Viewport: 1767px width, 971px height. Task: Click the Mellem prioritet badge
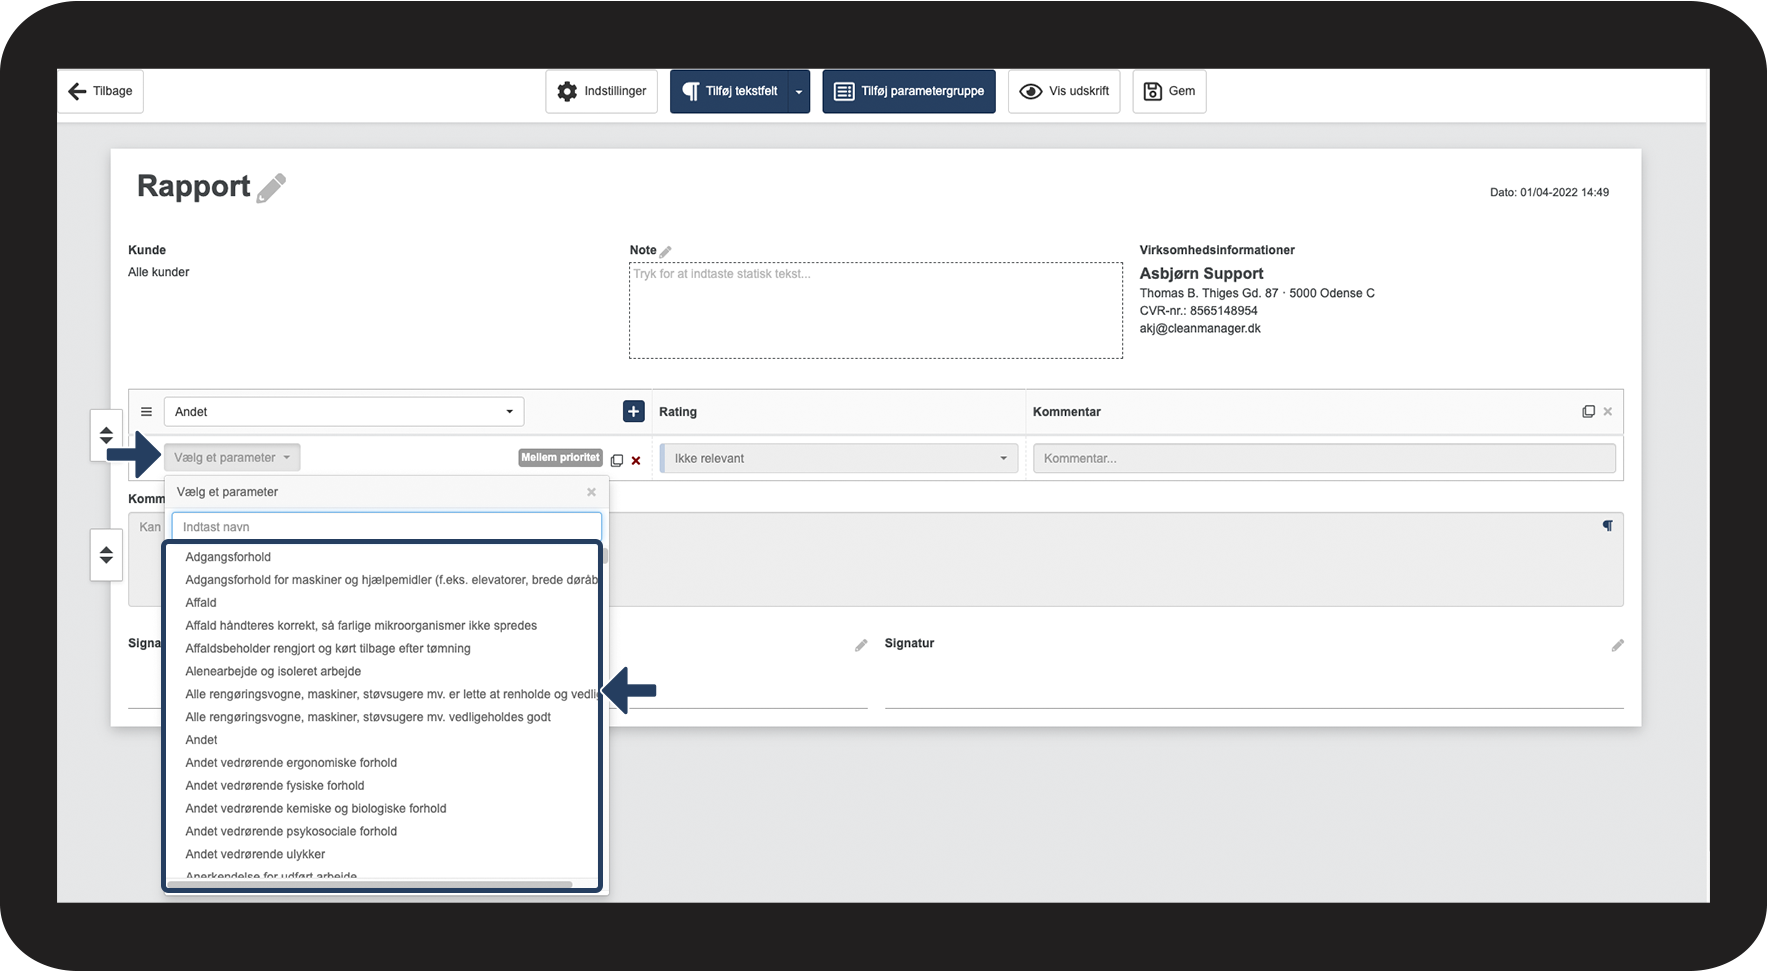560,457
